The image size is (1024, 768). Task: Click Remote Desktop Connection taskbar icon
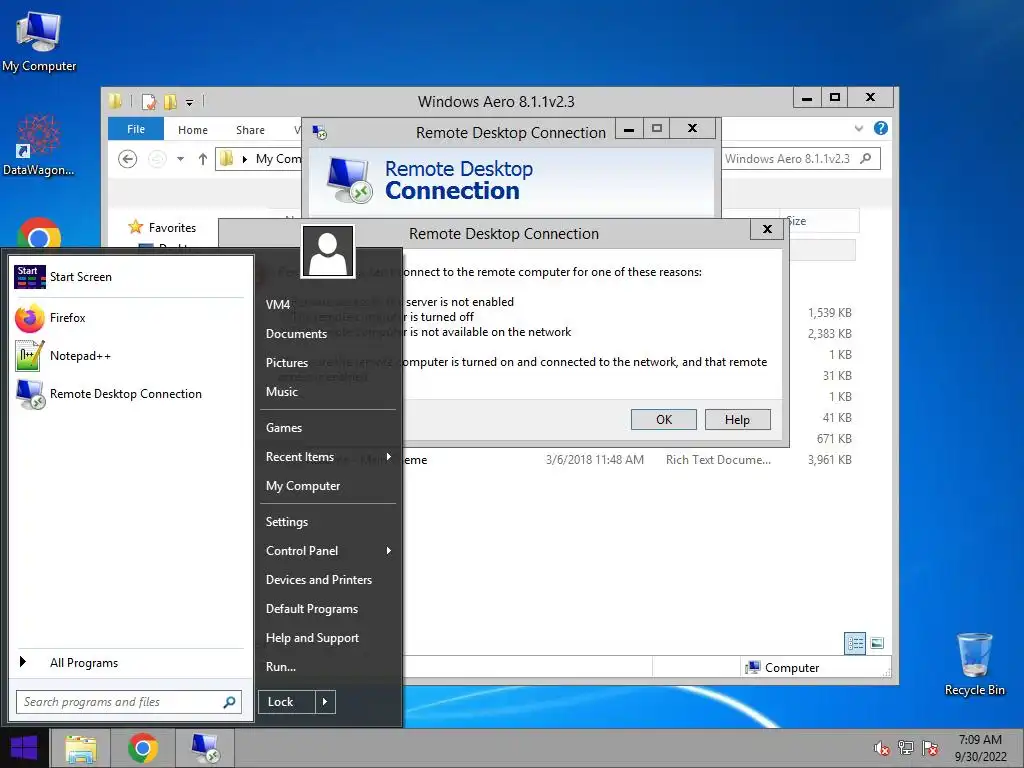pyautogui.click(x=205, y=748)
